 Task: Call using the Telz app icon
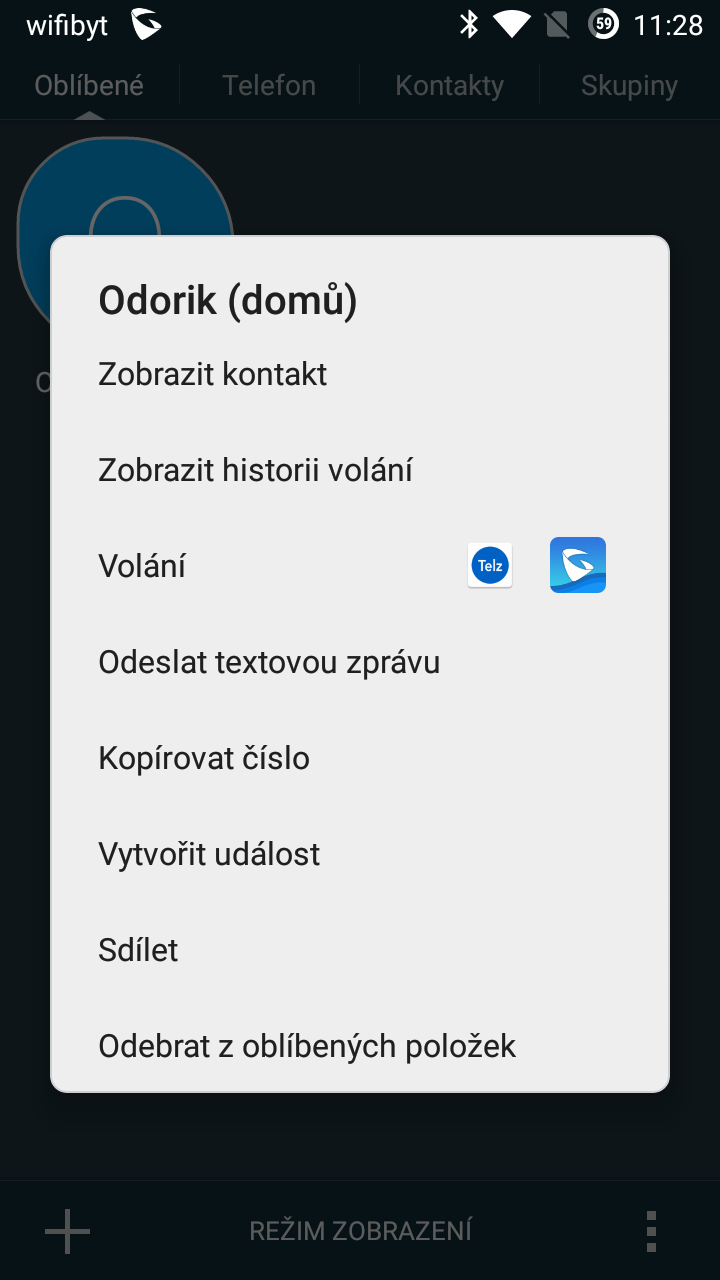[490, 565]
